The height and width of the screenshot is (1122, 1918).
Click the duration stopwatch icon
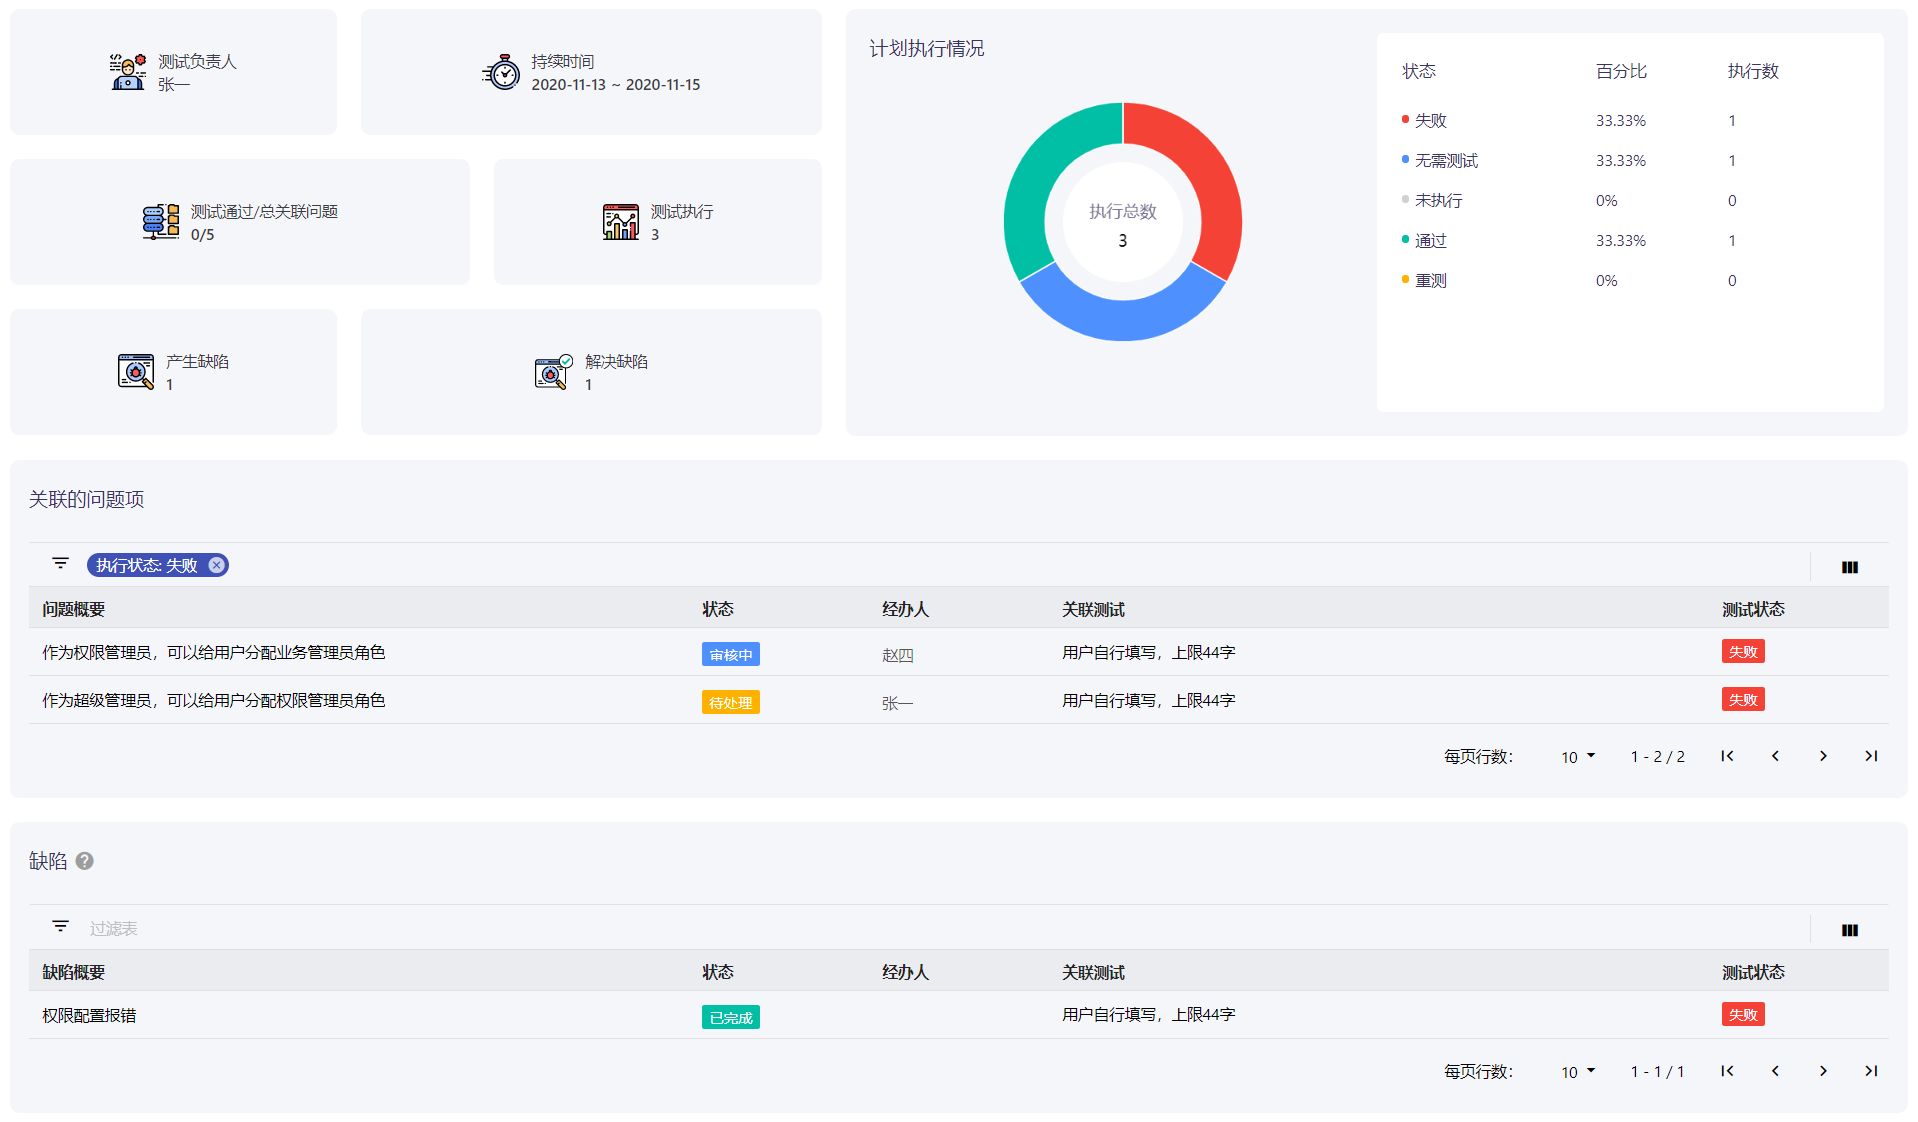(x=502, y=72)
